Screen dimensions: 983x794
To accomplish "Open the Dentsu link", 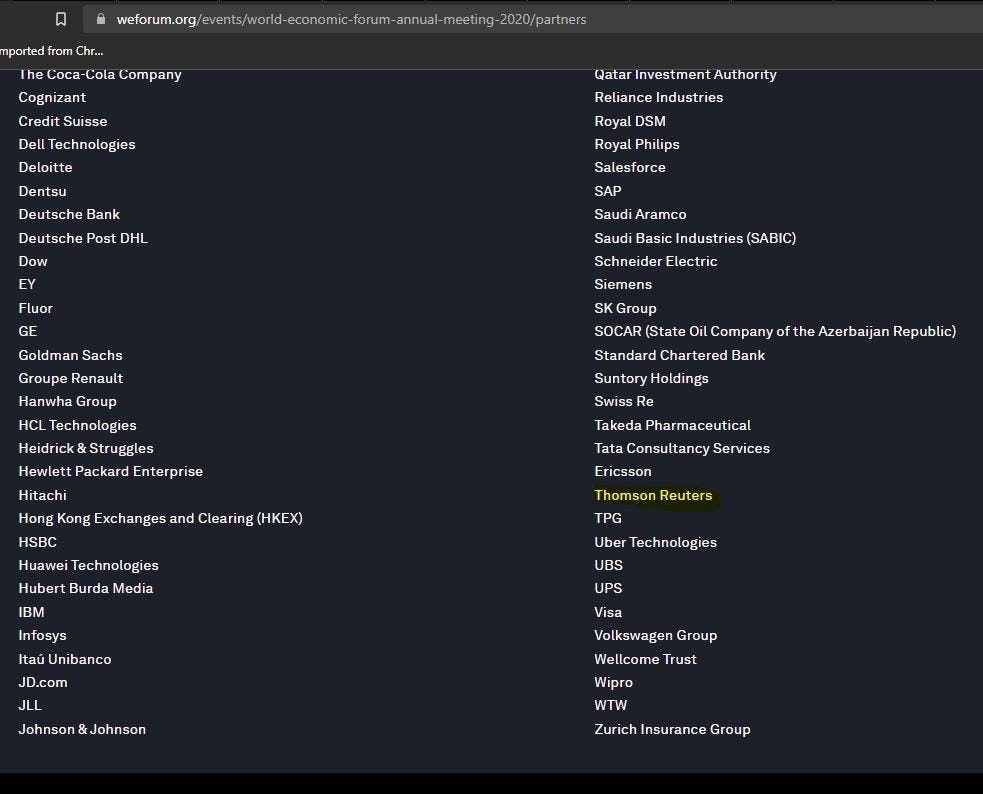I will (42, 191).
